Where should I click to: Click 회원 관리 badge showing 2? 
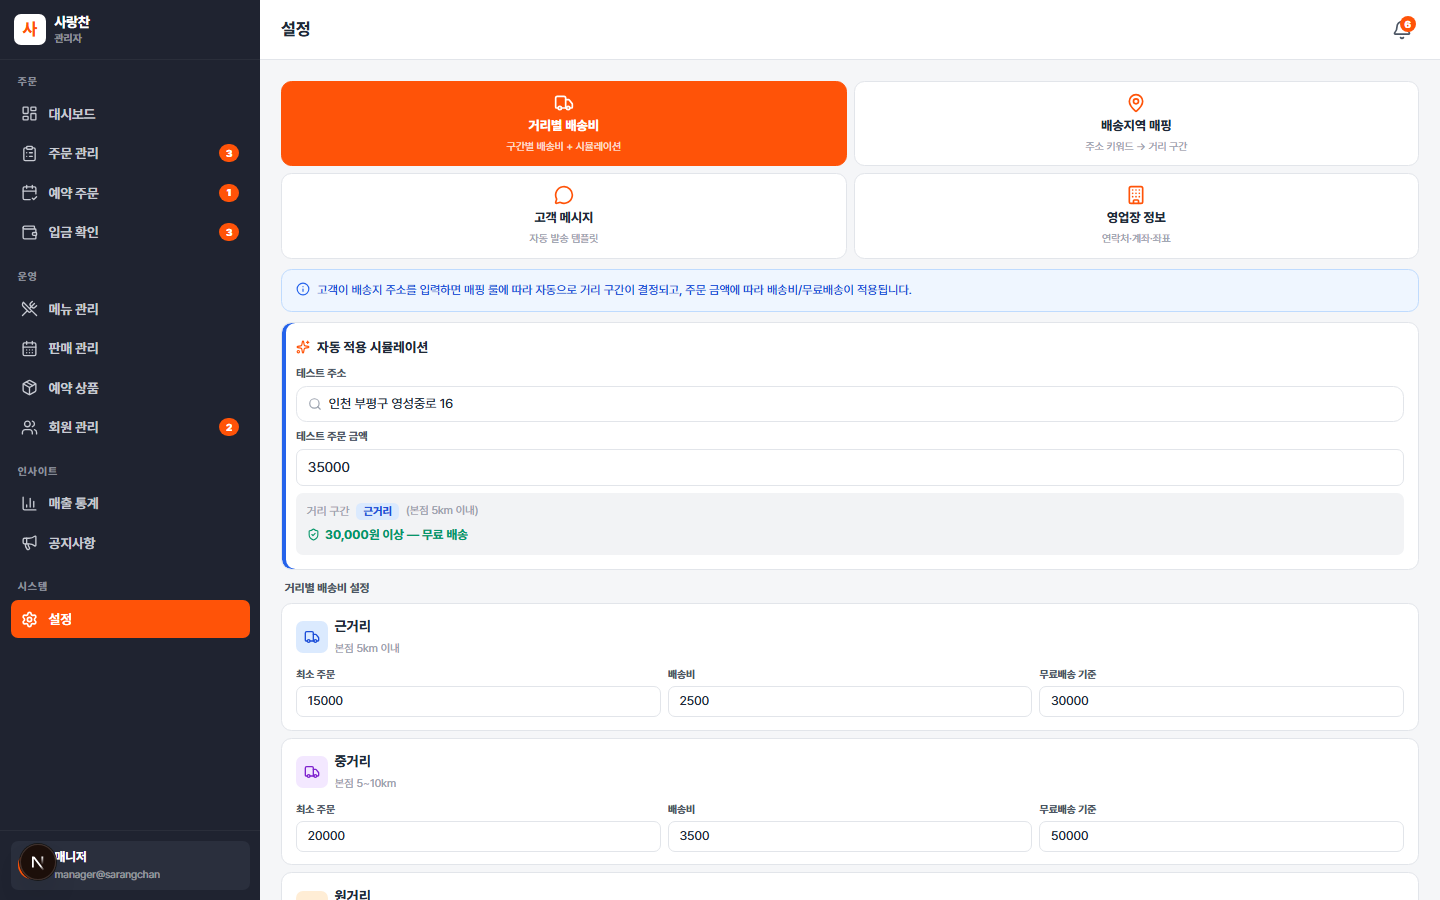tap(229, 427)
